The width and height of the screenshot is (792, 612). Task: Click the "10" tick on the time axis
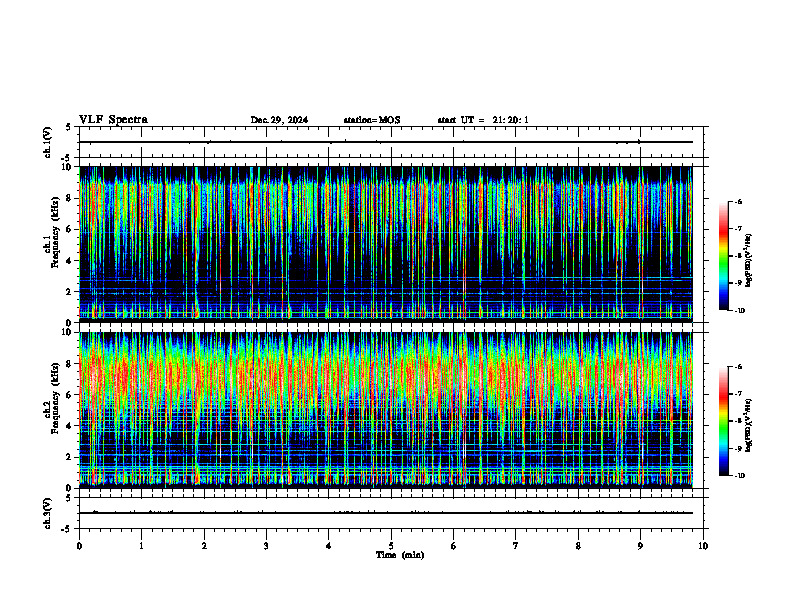coord(703,546)
